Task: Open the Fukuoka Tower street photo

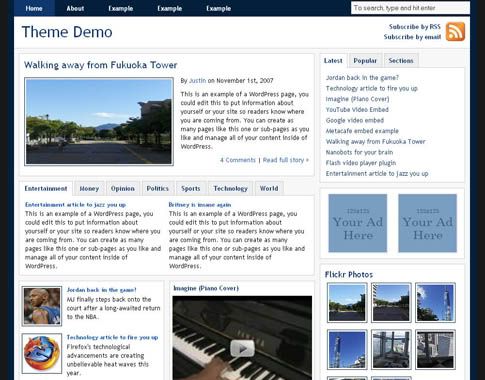Action: pos(99,122)
